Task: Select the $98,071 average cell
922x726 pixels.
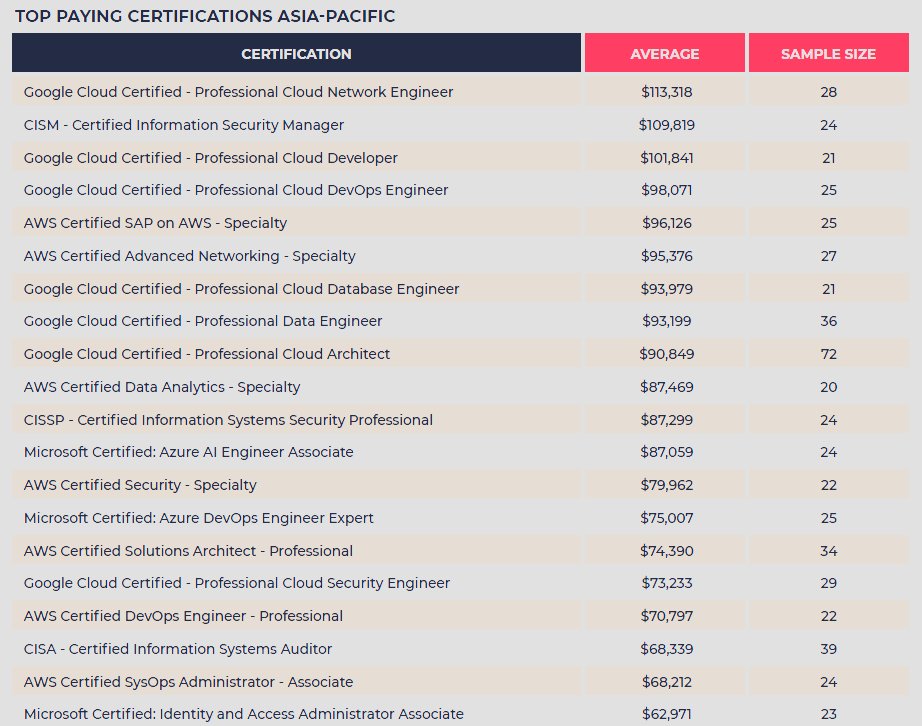Action: (x=667, y=190)
